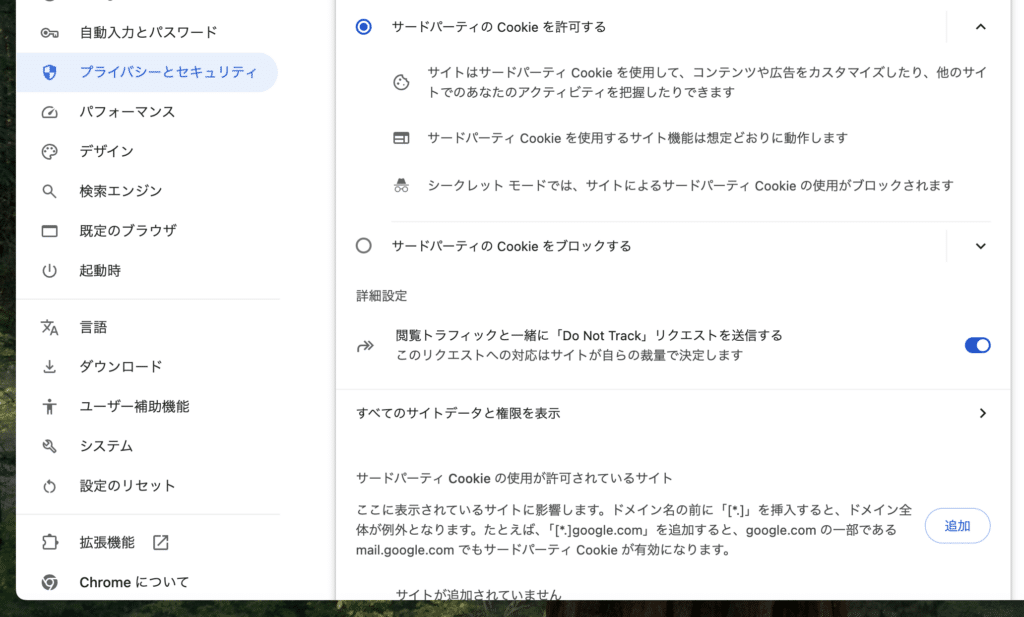Click the 追加 button to add a site
The width and height of the screenshot is (1024, 617).
pos(957,526)
